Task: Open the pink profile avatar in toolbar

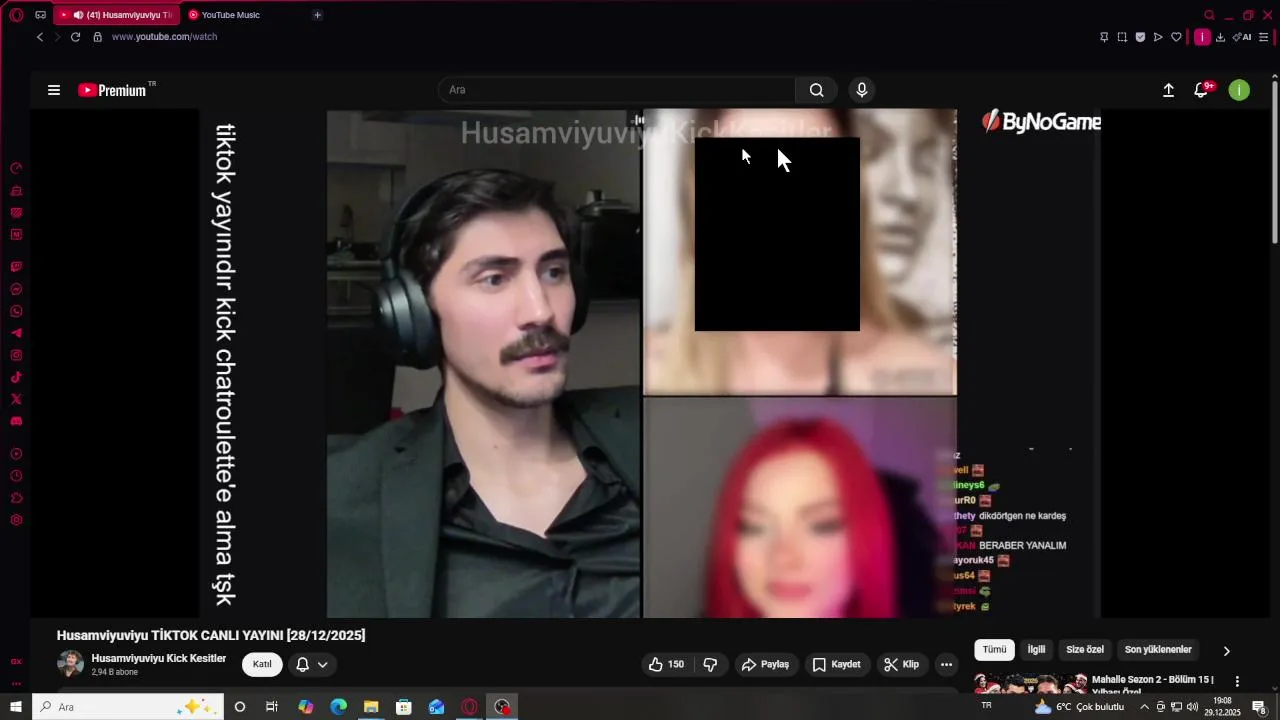Action: coord(1202,37)
